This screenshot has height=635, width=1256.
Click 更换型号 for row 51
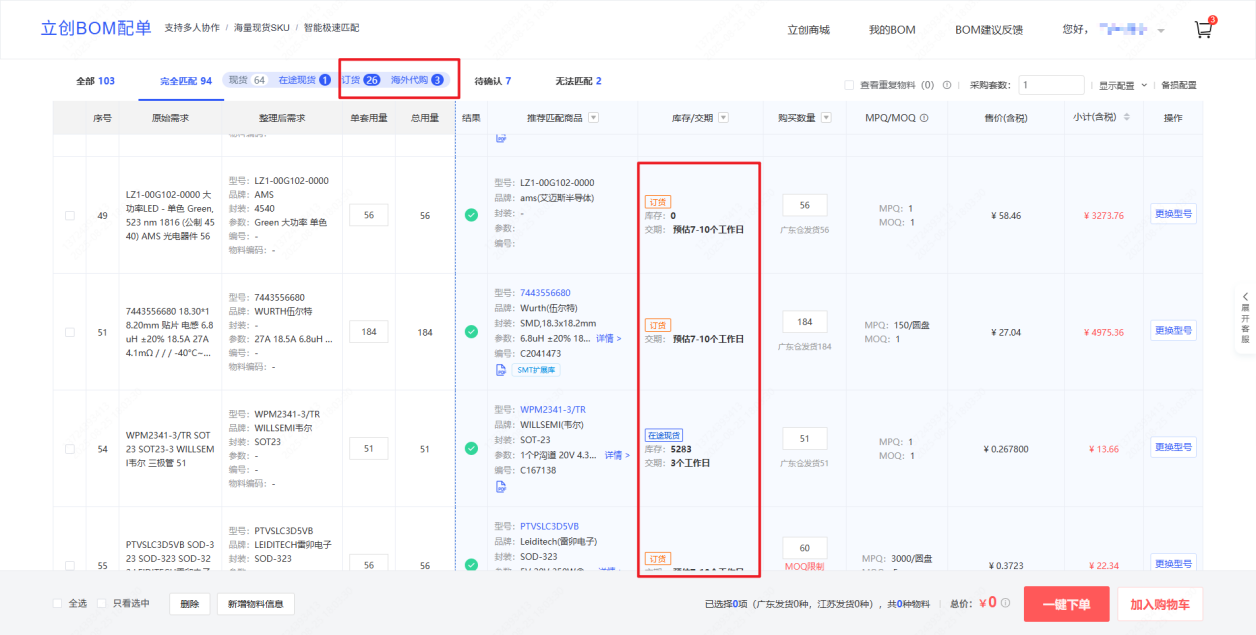[x=1173, y=331]
